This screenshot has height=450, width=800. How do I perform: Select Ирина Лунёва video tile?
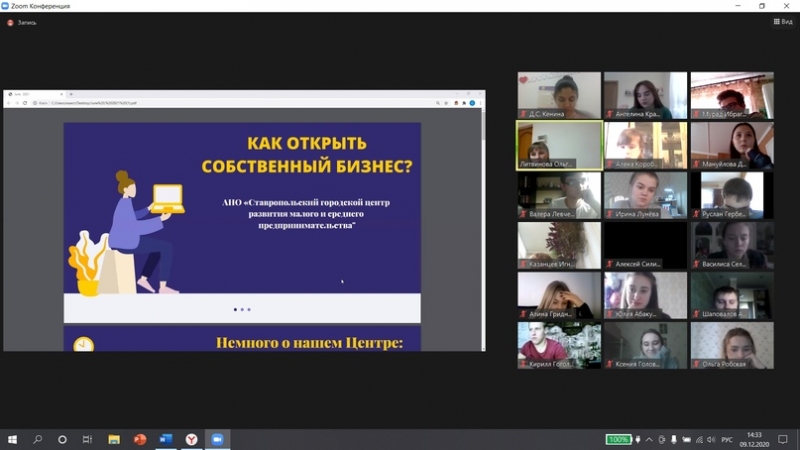645,195
